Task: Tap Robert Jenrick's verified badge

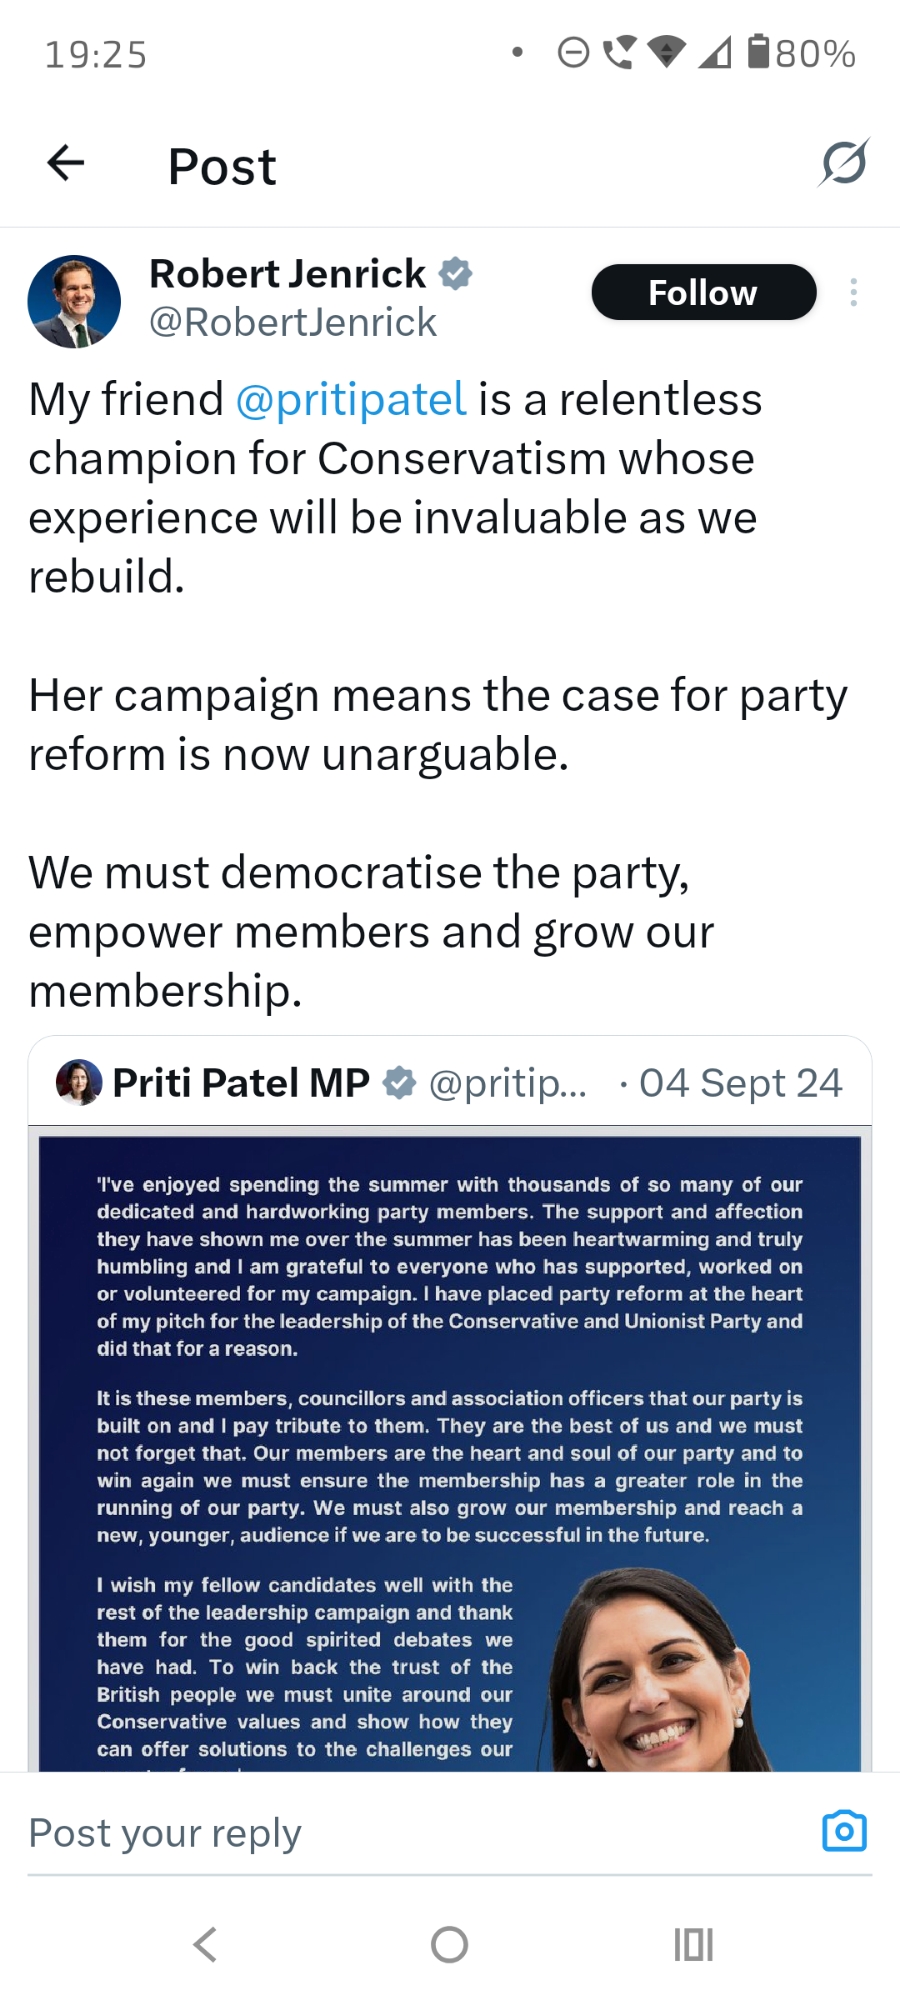Action: coord(456,273)
